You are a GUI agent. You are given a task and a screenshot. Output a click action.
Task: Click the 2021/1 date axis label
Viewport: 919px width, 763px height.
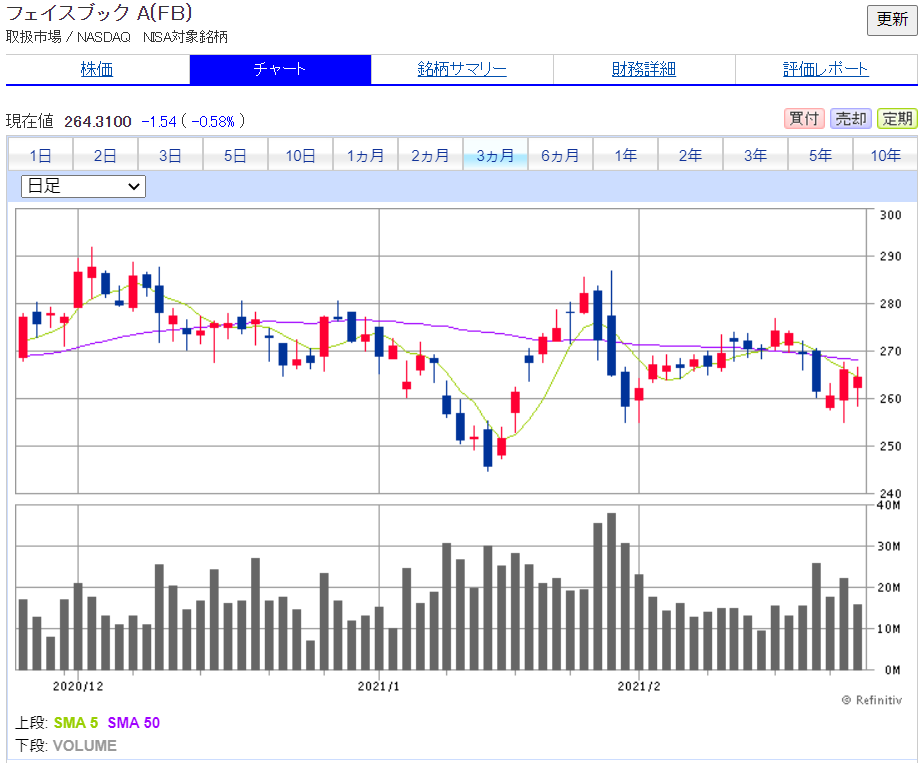point(379,686)
